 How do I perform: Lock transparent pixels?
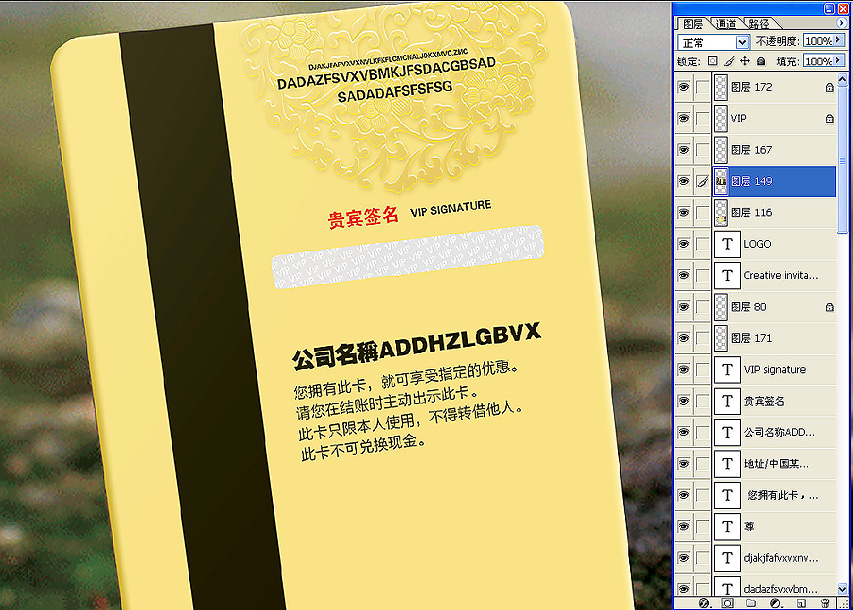pyautogui.click(x=713, y=61)
